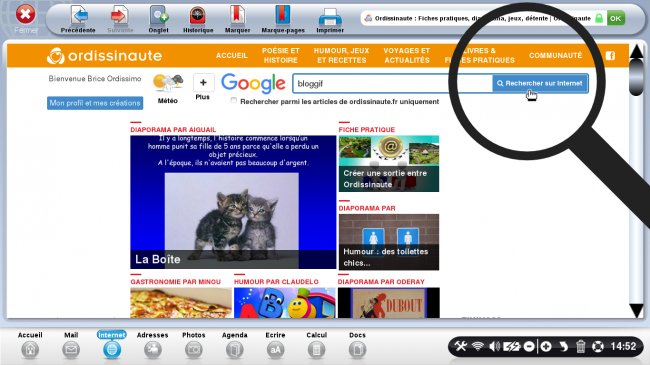The height and width of the screenshot is (365, 650).
Task: Open the Facebook icon in the header
Action: coord(610,56)
